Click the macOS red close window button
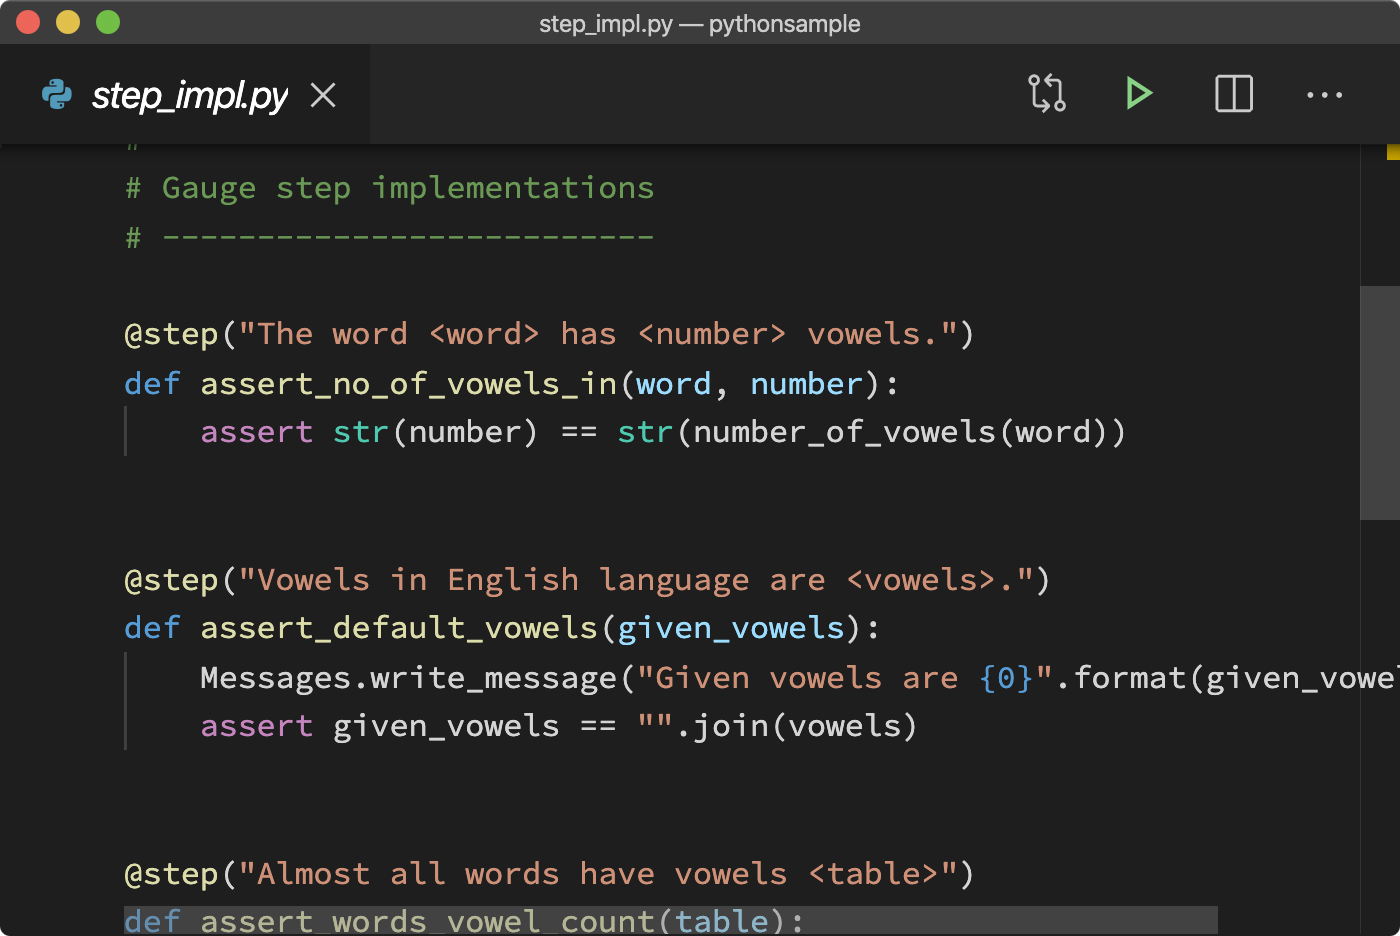Image resolution: width=1400 pixels, height=936 pixels. [28, 22]
